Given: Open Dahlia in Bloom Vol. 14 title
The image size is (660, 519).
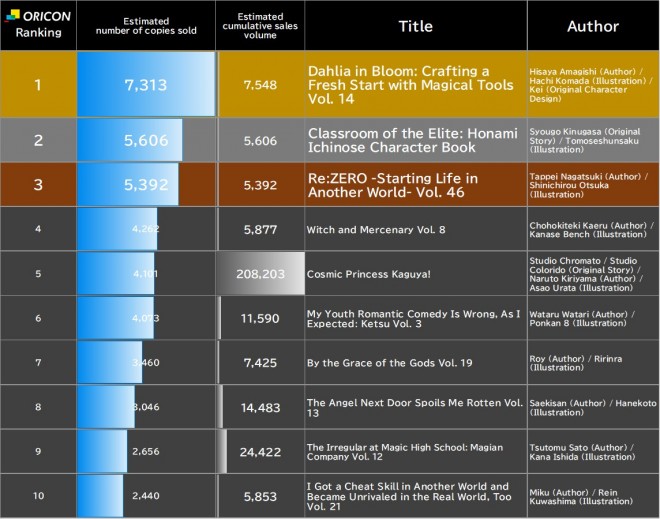Looking at the screenshot, I should click(x=410, y=85).
